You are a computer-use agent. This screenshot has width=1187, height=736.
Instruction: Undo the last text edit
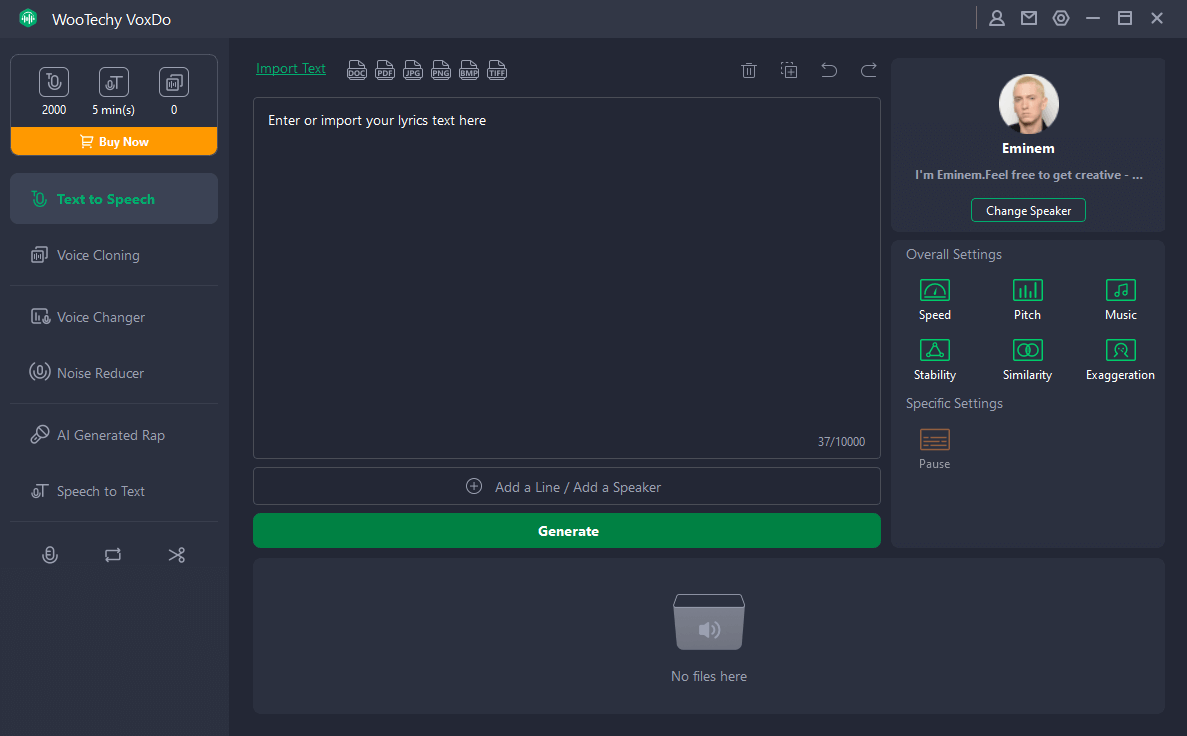tap(829, 70)
